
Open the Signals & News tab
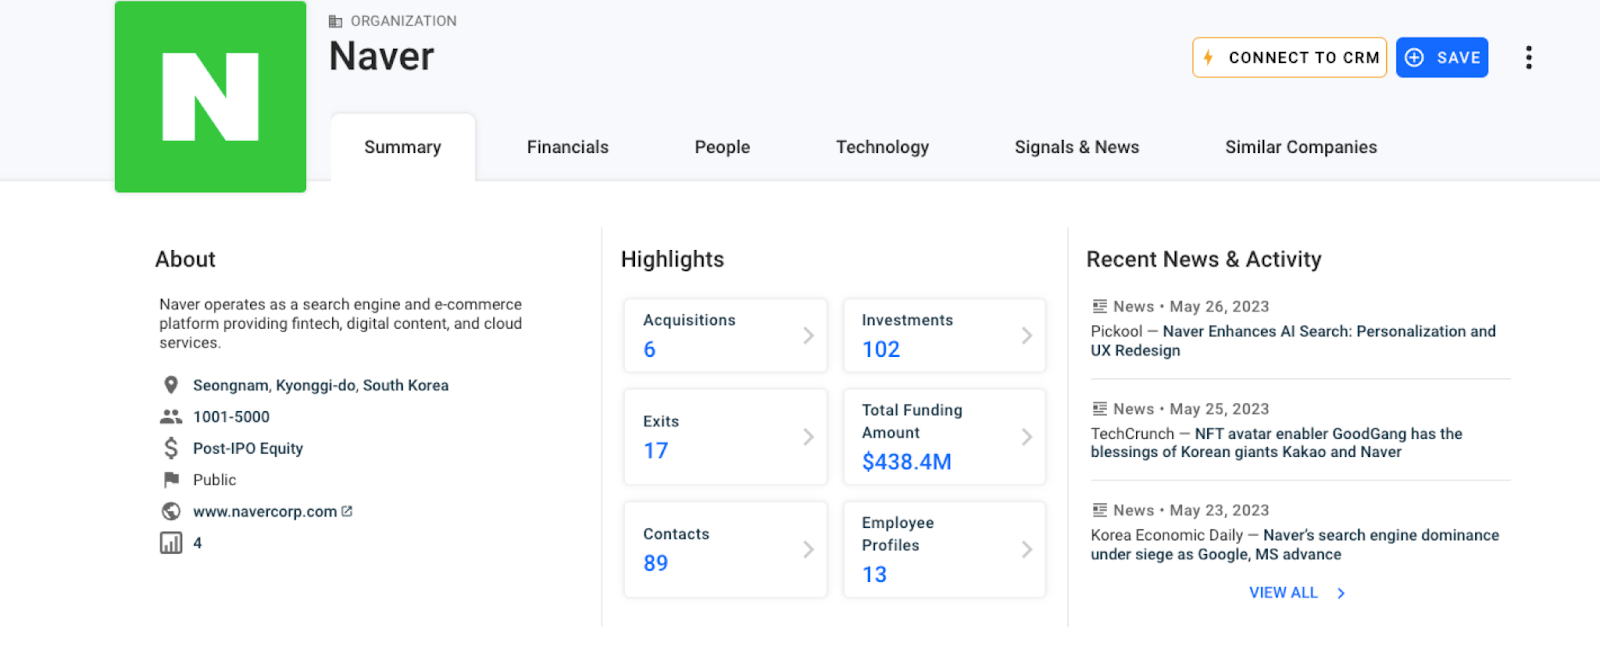click(x=1076, y=147)
